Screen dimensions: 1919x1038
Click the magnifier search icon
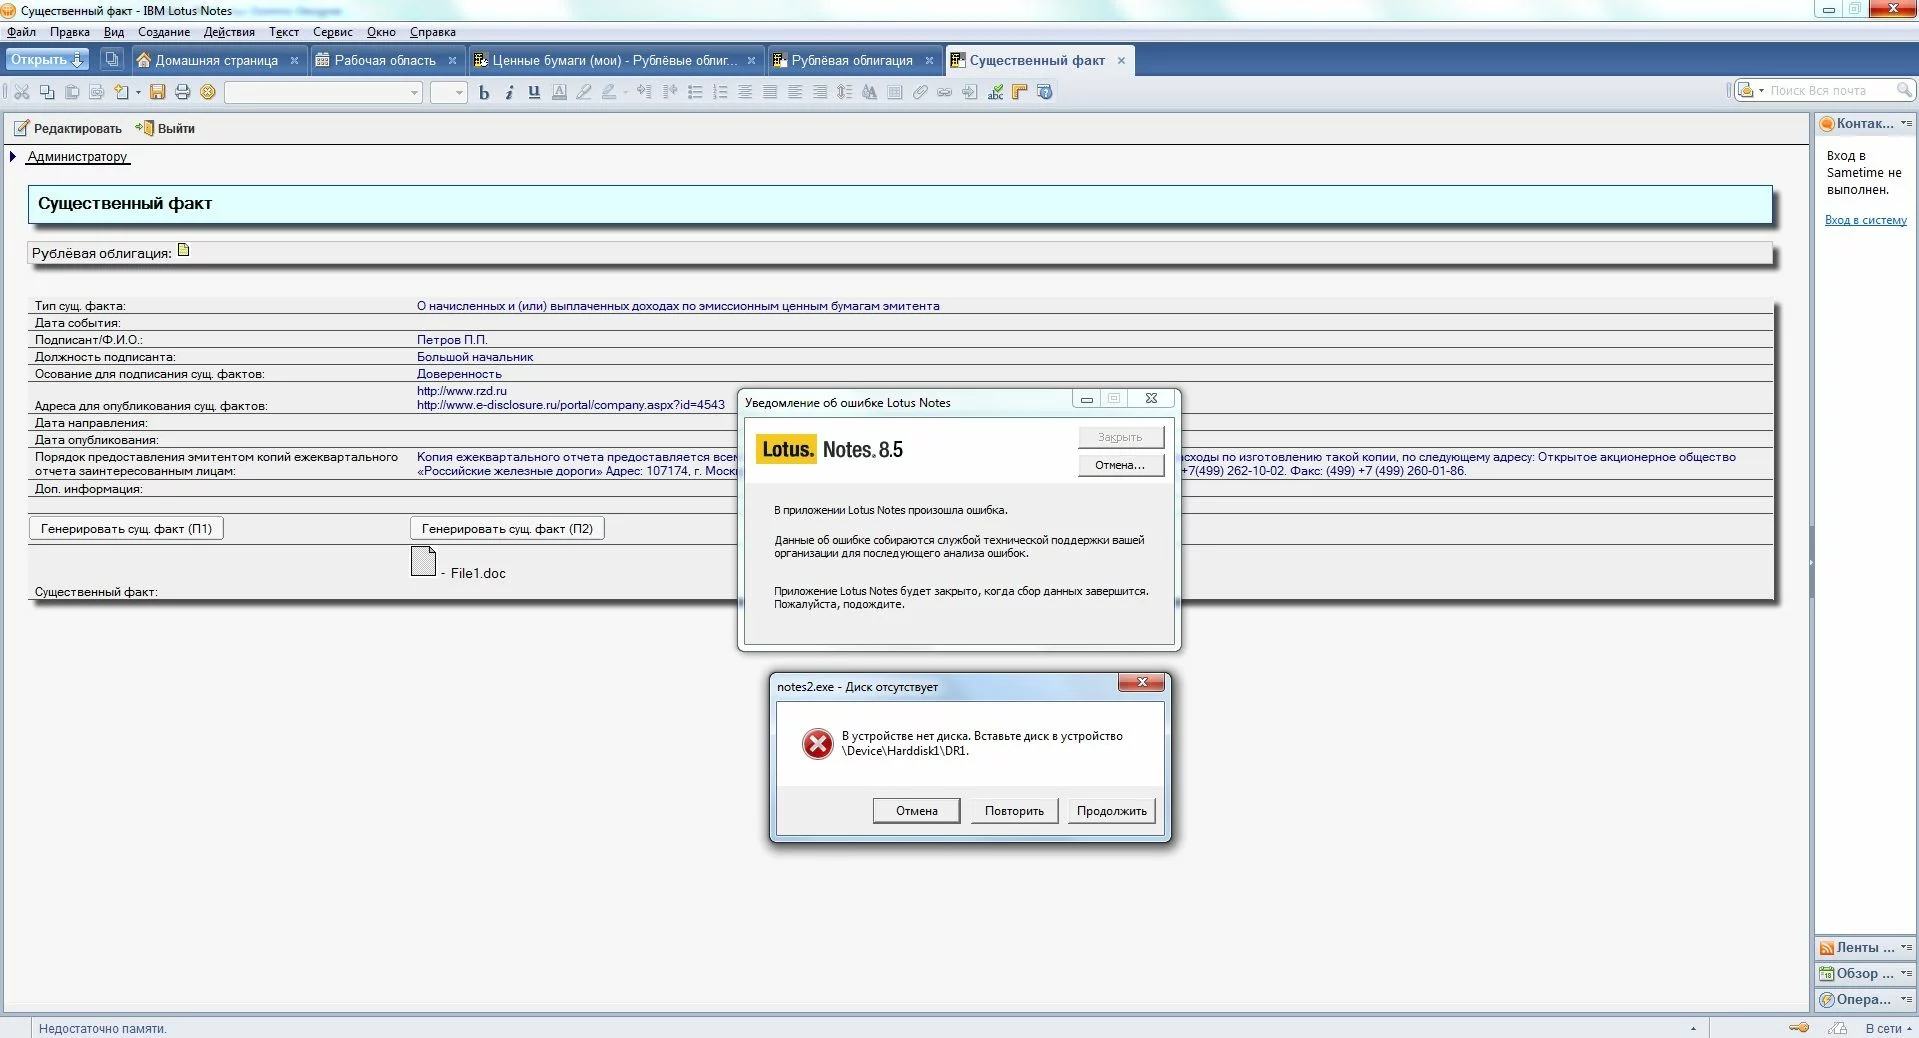pos(1904,90)
